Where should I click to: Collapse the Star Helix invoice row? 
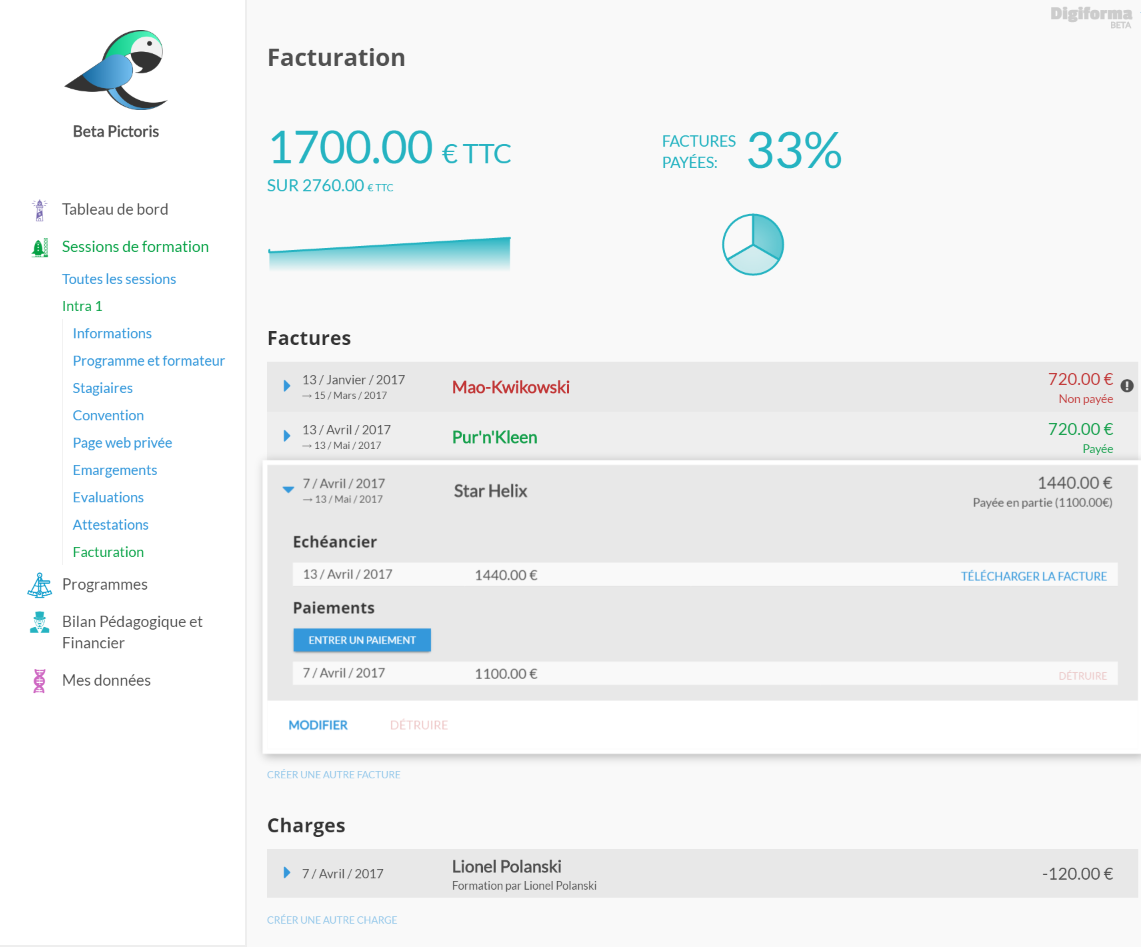click(x=288, y=490)
